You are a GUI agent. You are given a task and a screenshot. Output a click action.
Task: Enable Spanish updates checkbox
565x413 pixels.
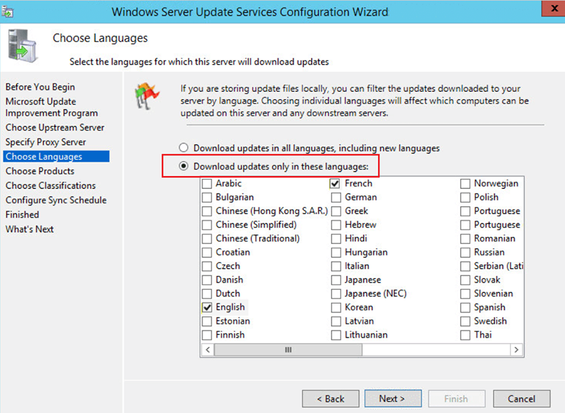(x=465, y=307)
